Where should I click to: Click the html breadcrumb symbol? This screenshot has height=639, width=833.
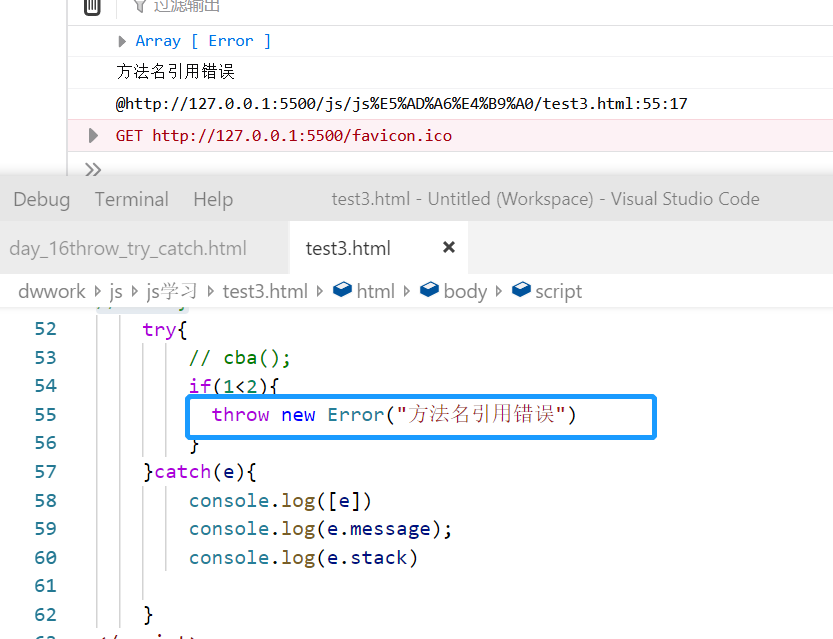coord(364,291)
